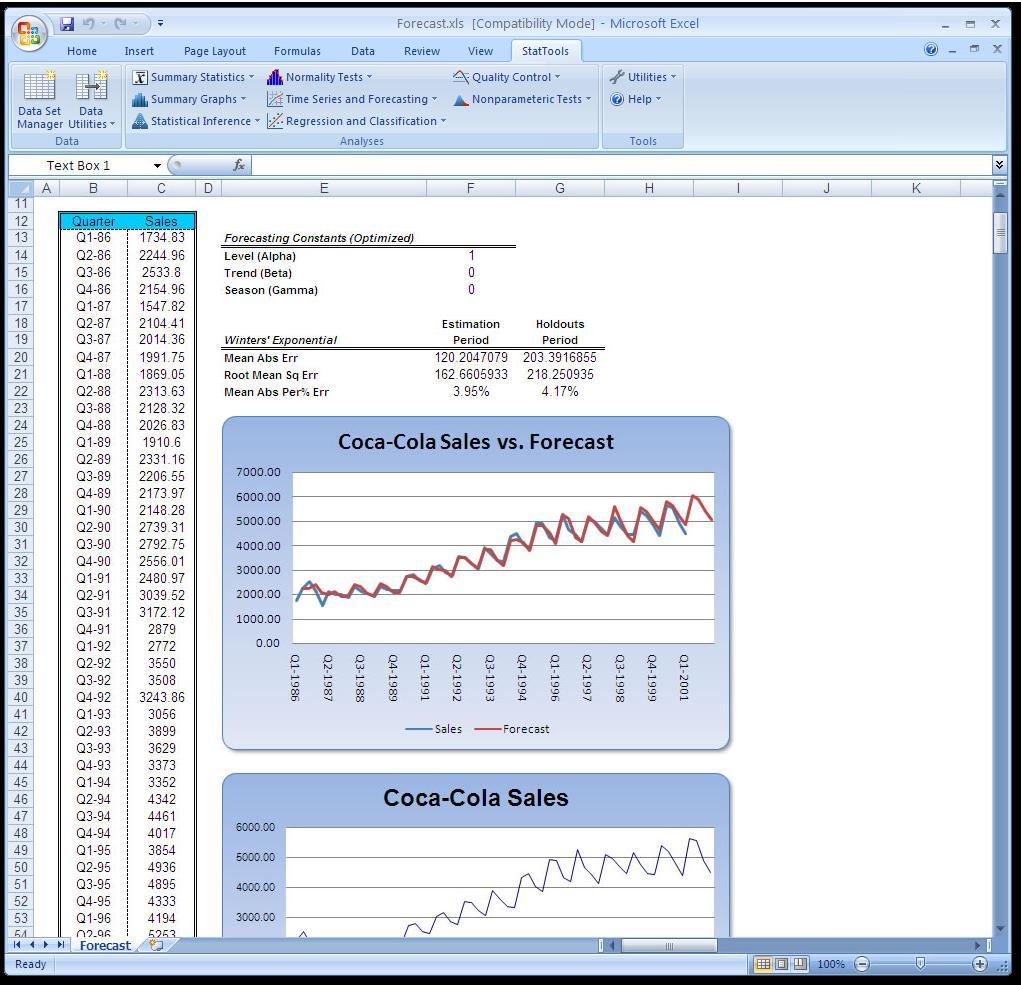Click the Insert Worksheet icon
1021x985 pixels.
click(x=156, y=945)
